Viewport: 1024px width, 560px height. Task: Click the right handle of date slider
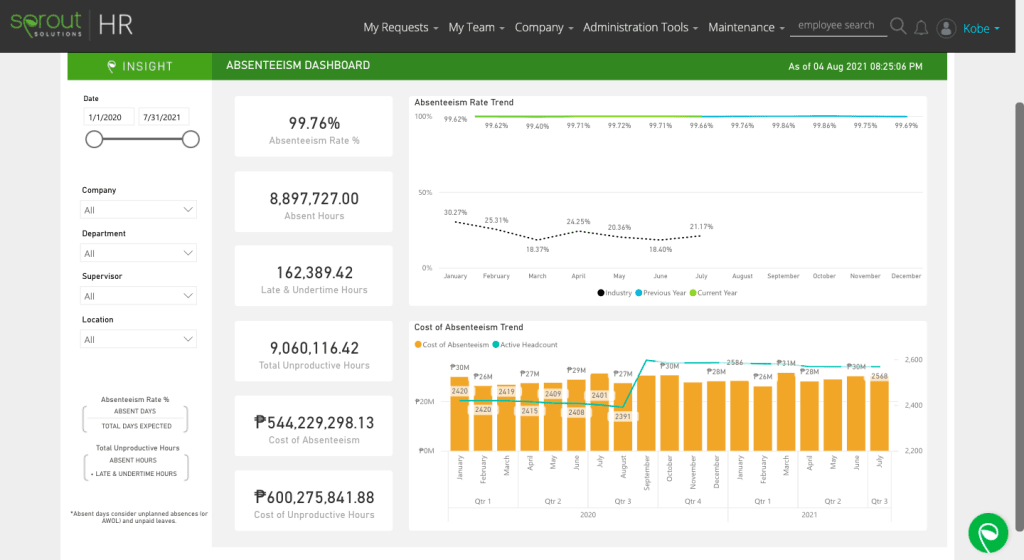191,139
